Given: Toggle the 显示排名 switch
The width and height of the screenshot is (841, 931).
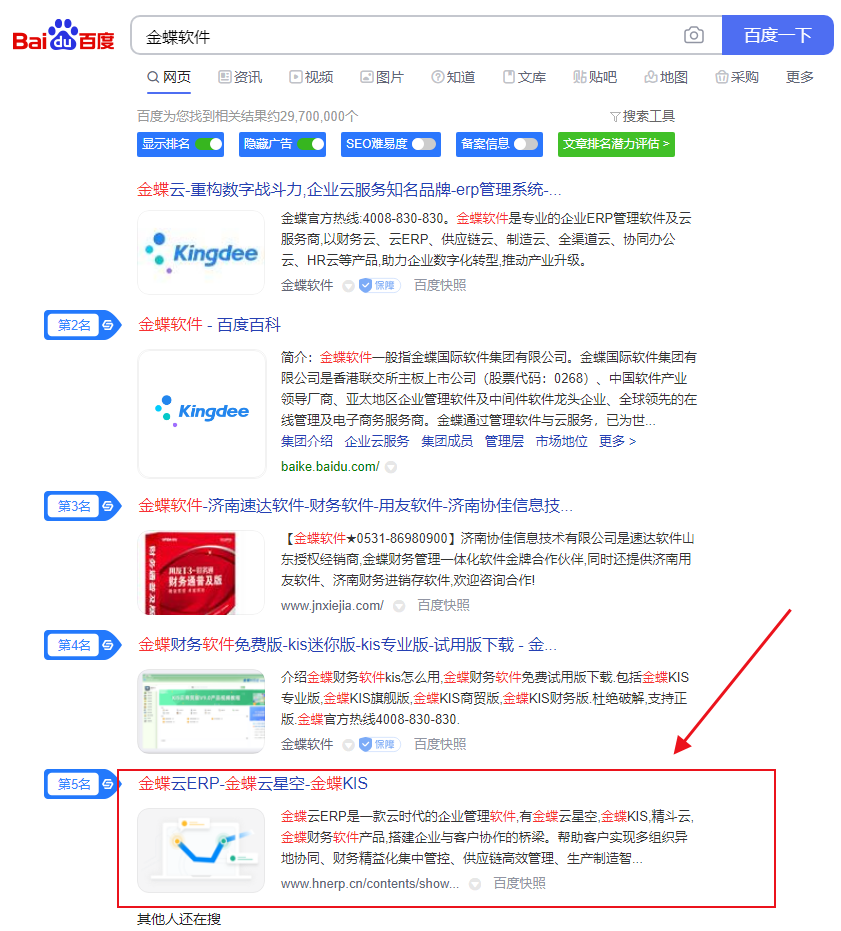Looking at the screenshot, I should click(208, 144).
